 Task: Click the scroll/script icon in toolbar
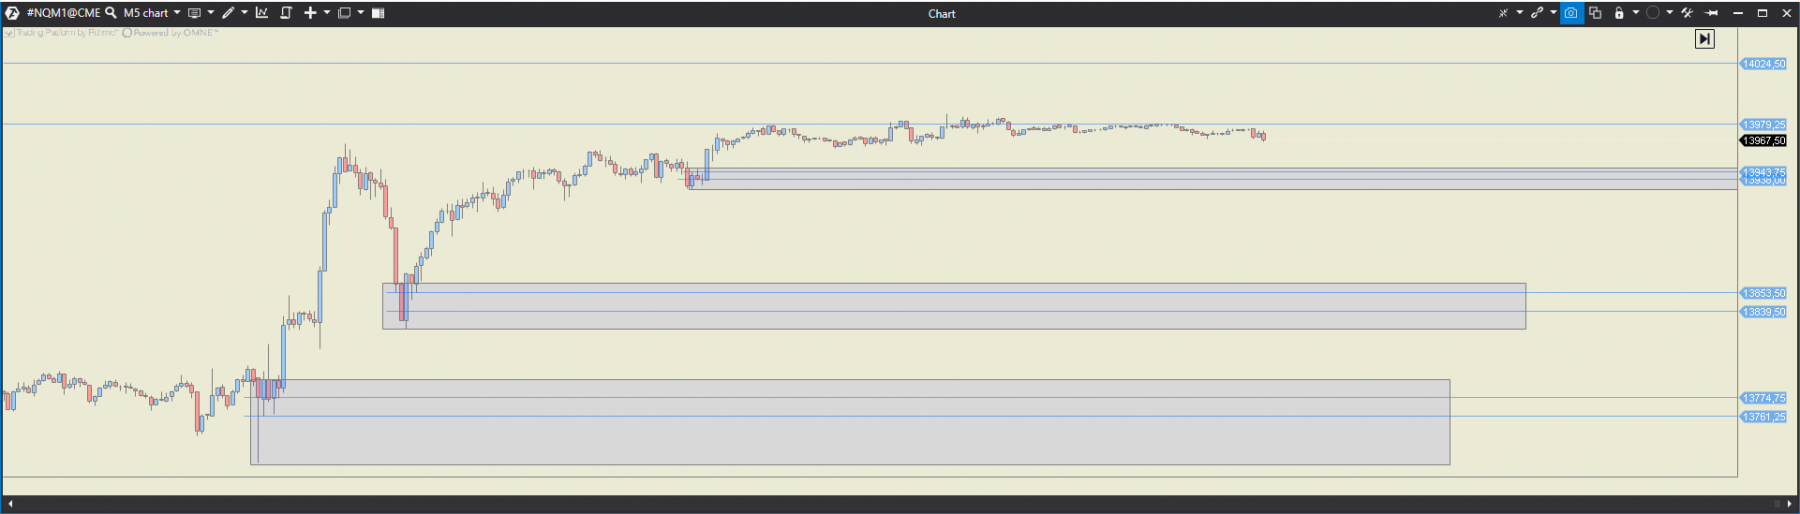point(286,13)
